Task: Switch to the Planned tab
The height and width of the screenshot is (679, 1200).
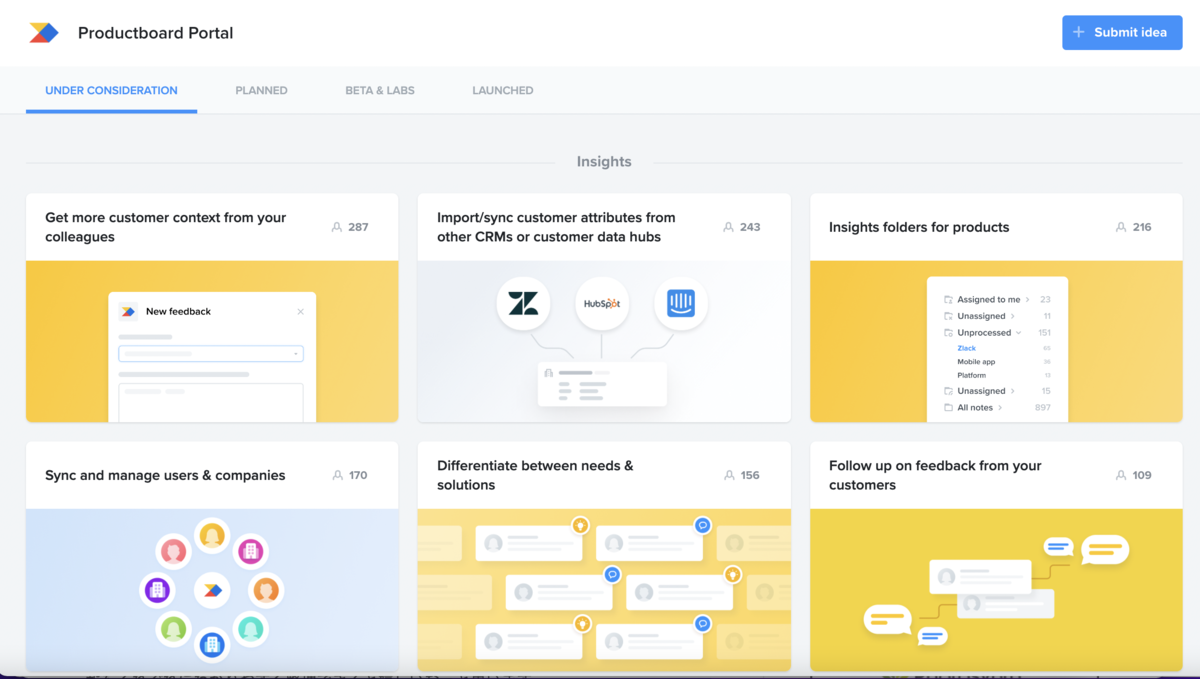Action: click(x=261, y=90)
